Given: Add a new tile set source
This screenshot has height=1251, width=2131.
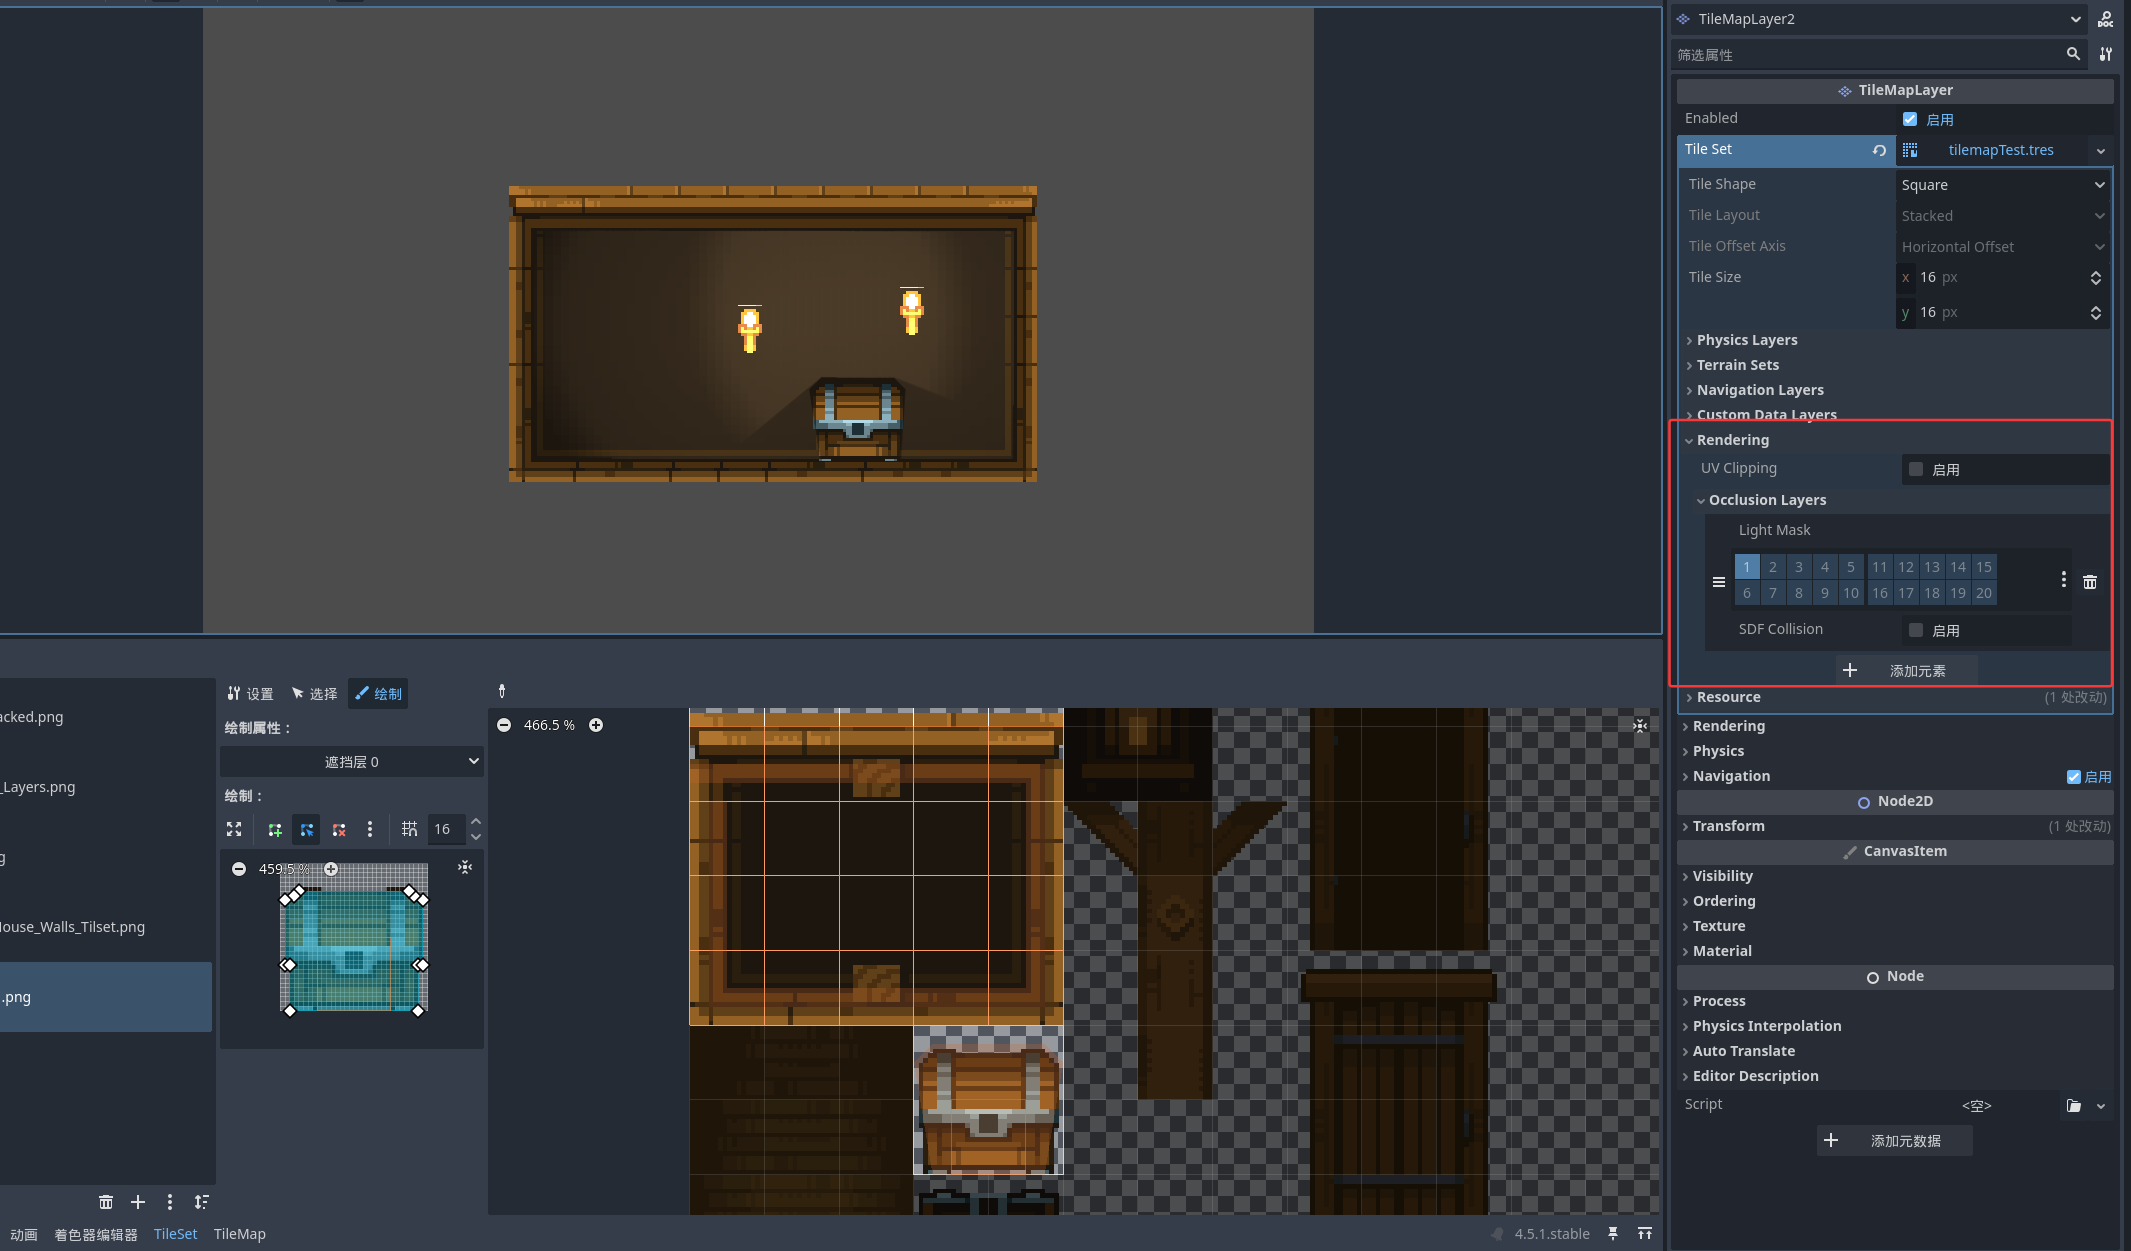Looking at the screenshot, I should pos(138,1202).
